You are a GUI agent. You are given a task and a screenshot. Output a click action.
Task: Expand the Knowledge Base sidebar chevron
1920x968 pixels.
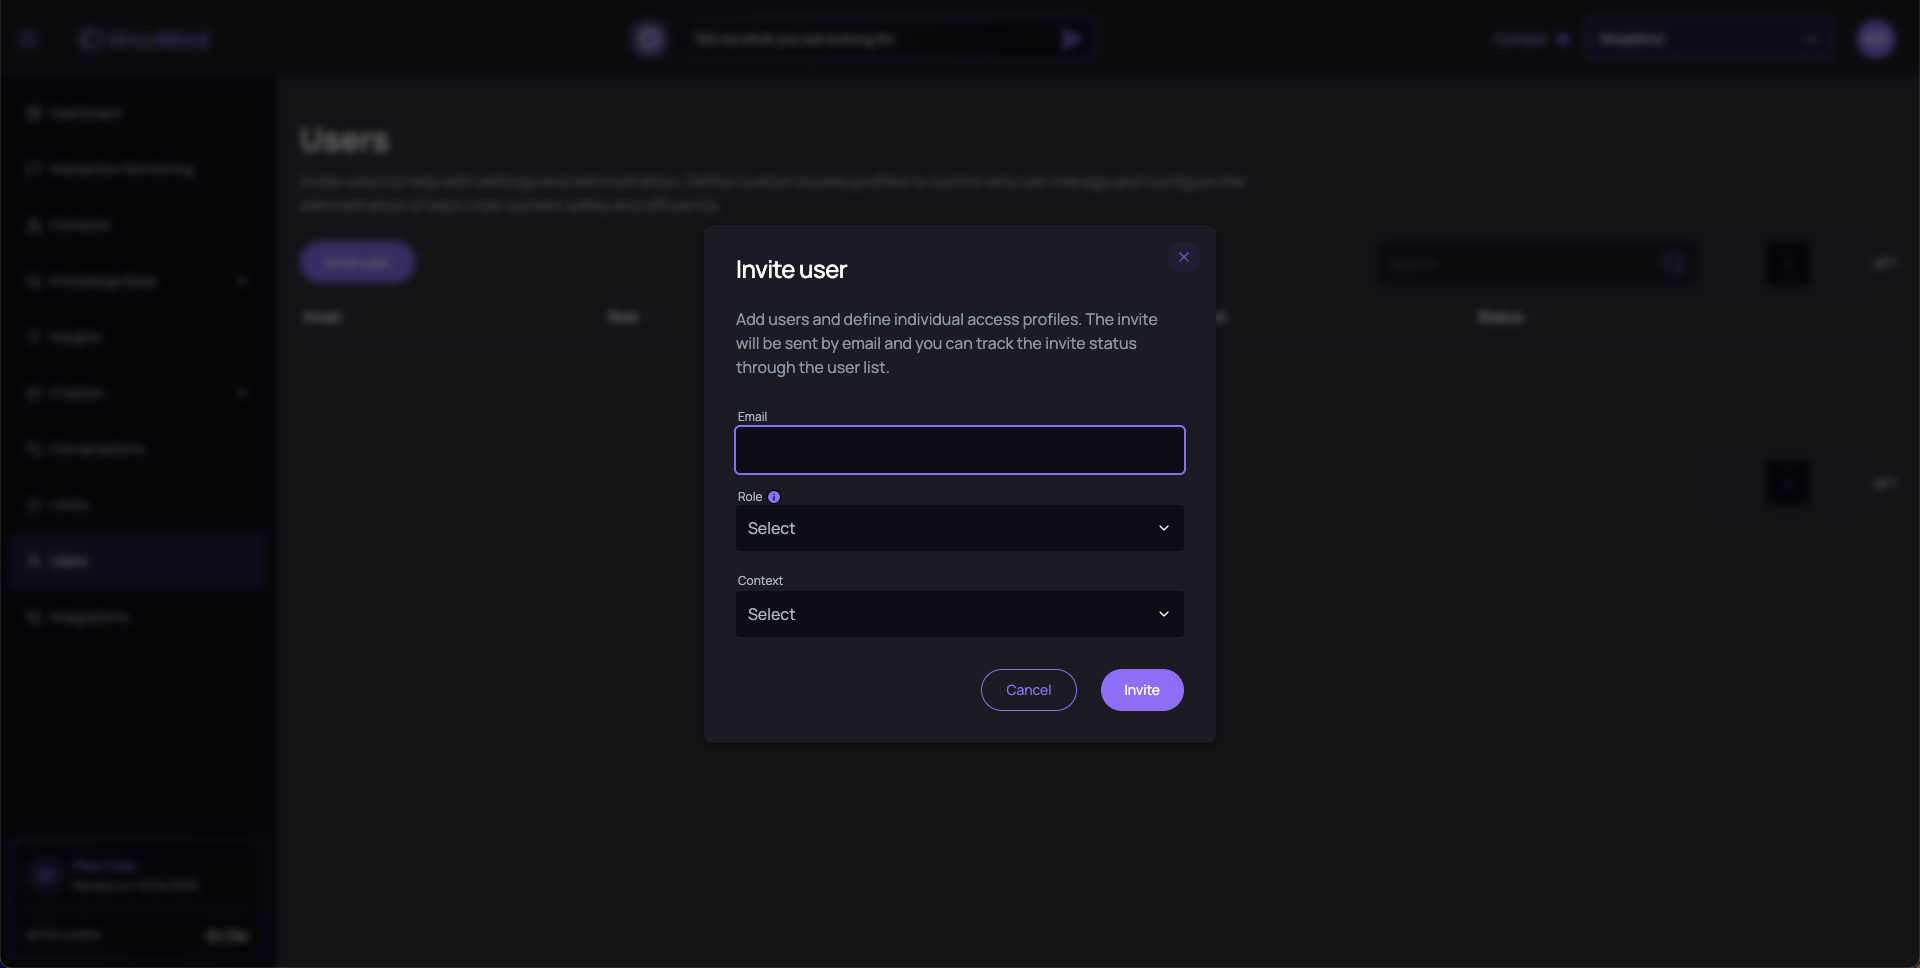[x=242, y=281]
